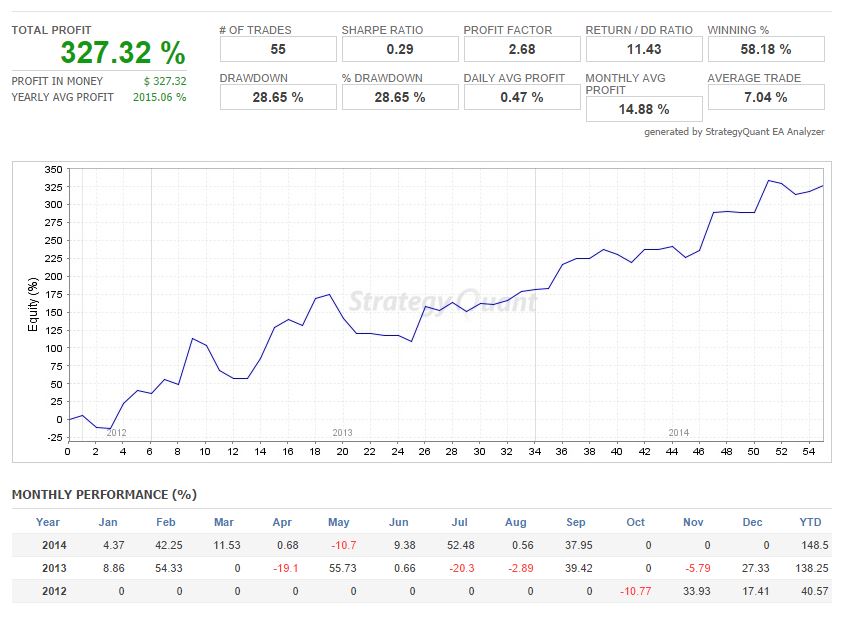Click 2012 October value -10.77

pos(636,591)
